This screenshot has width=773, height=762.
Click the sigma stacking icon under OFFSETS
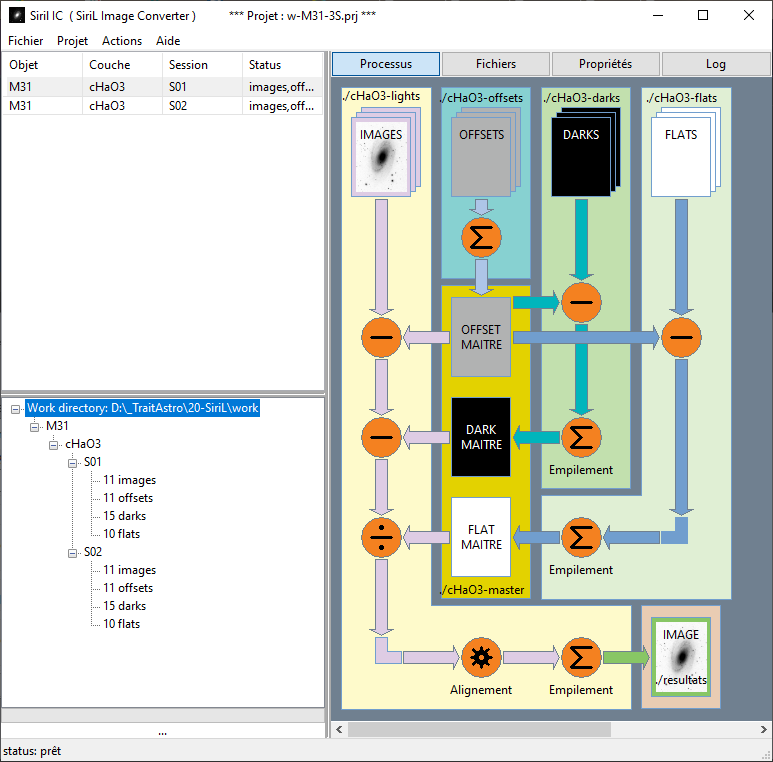[481, 238]
